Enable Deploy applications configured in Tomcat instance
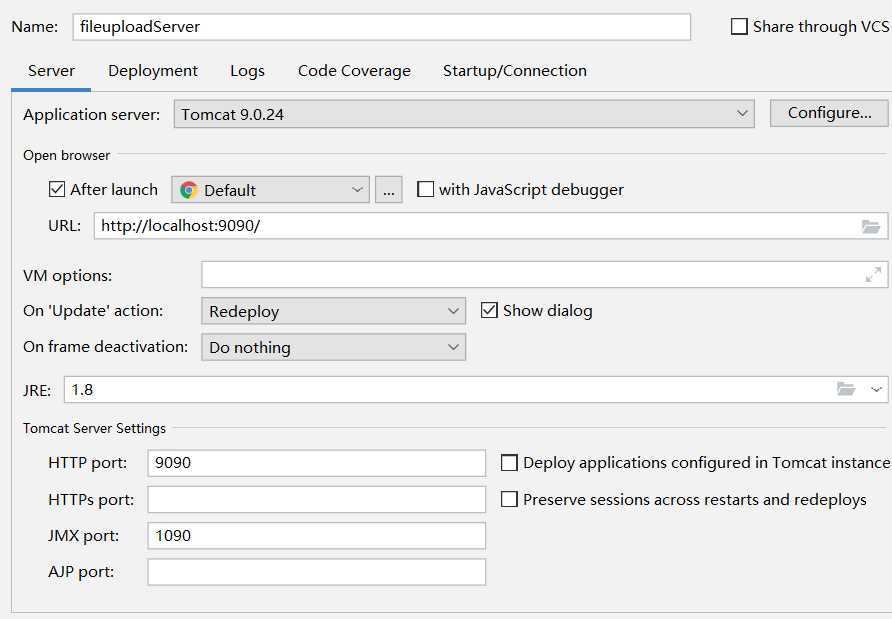 tap(509, 463)
